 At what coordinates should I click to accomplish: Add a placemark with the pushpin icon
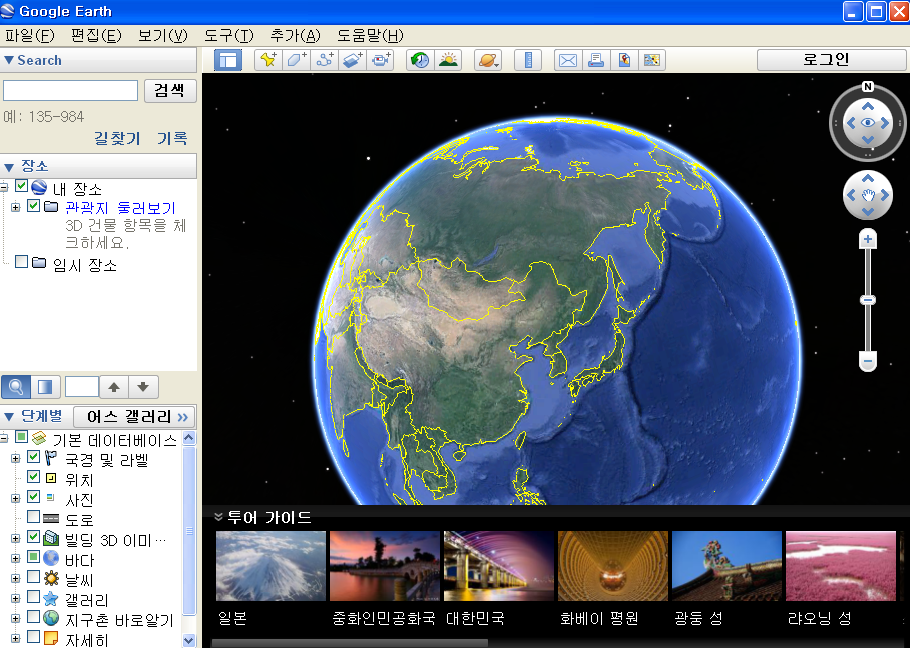(x=268, y=60)
